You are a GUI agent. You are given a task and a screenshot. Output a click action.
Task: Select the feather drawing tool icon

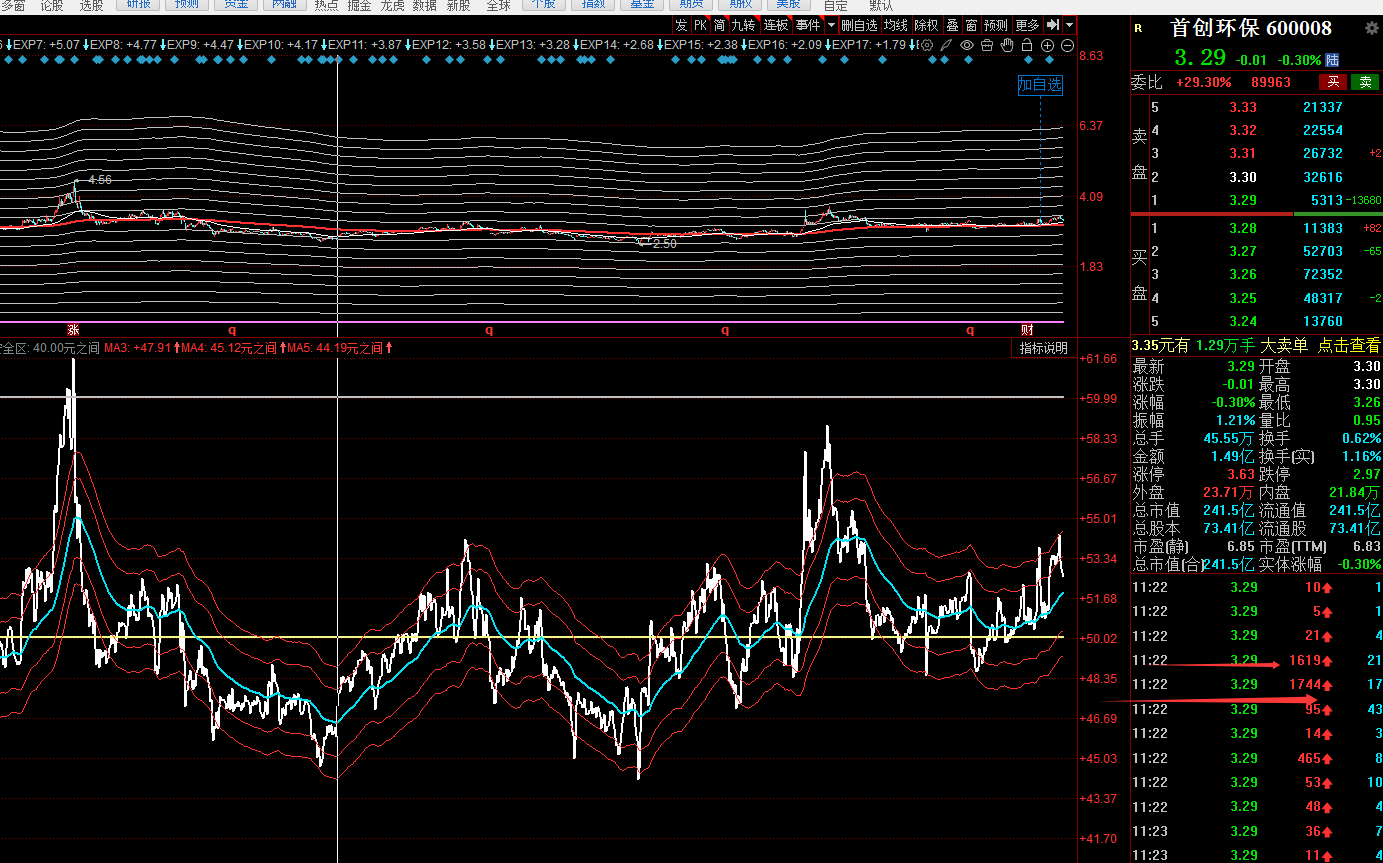(946, 45)
